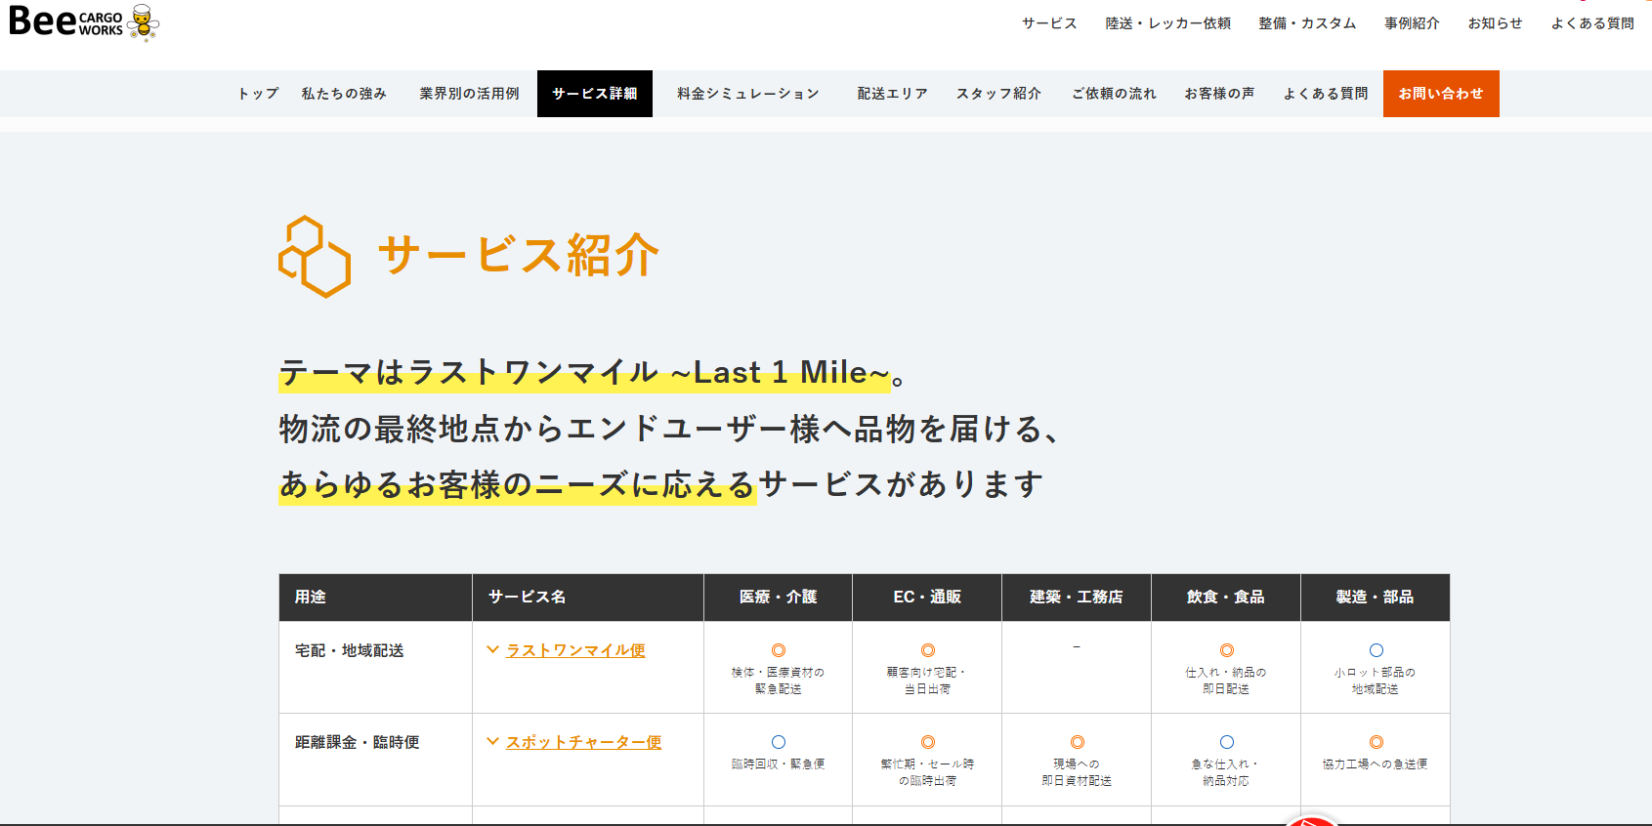Open the ラストワンマイル便 link
Screen dimensions: 1652x826
click(x=575, y=651)
